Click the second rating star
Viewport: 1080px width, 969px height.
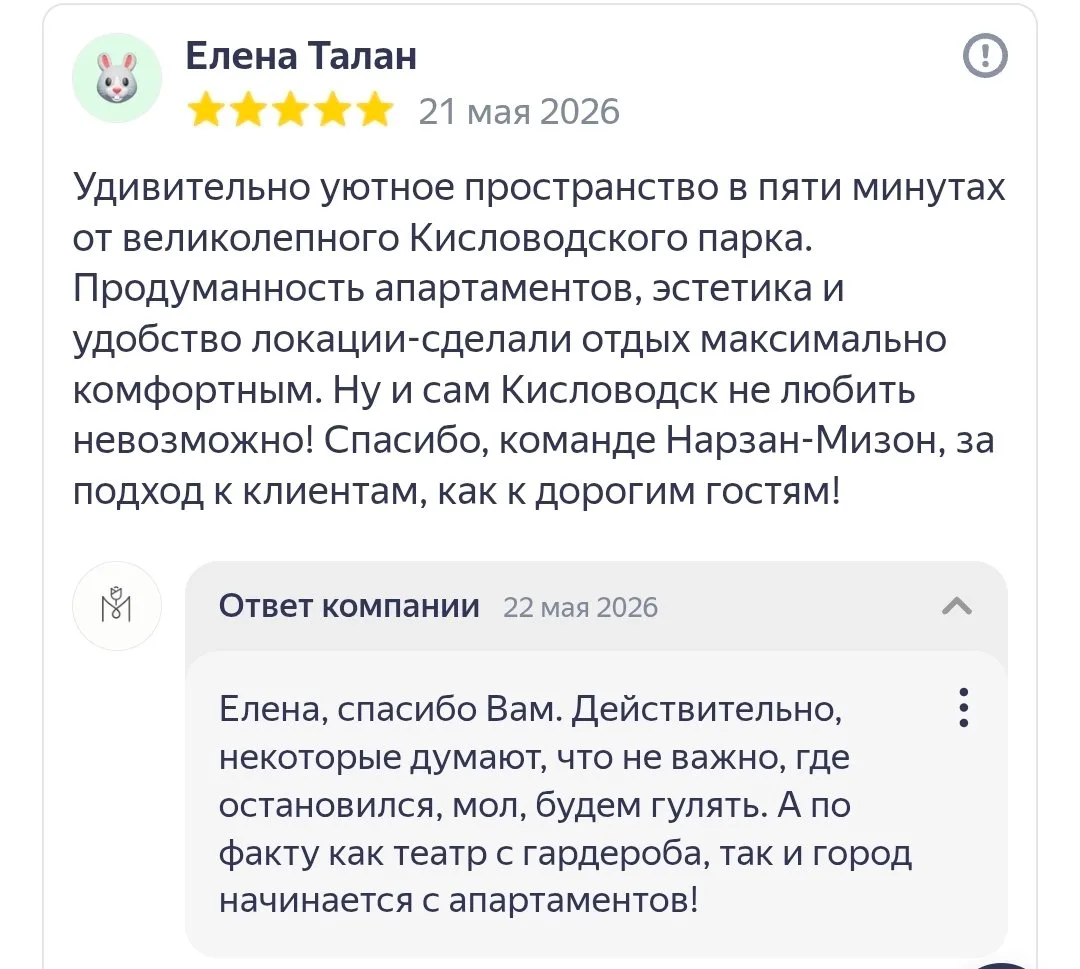click(248, 110)
